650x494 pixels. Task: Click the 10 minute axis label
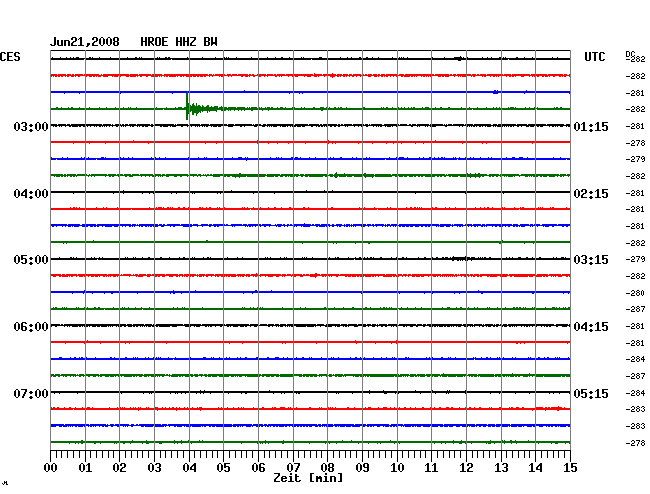pyautogui.click(x=397, y=467)
